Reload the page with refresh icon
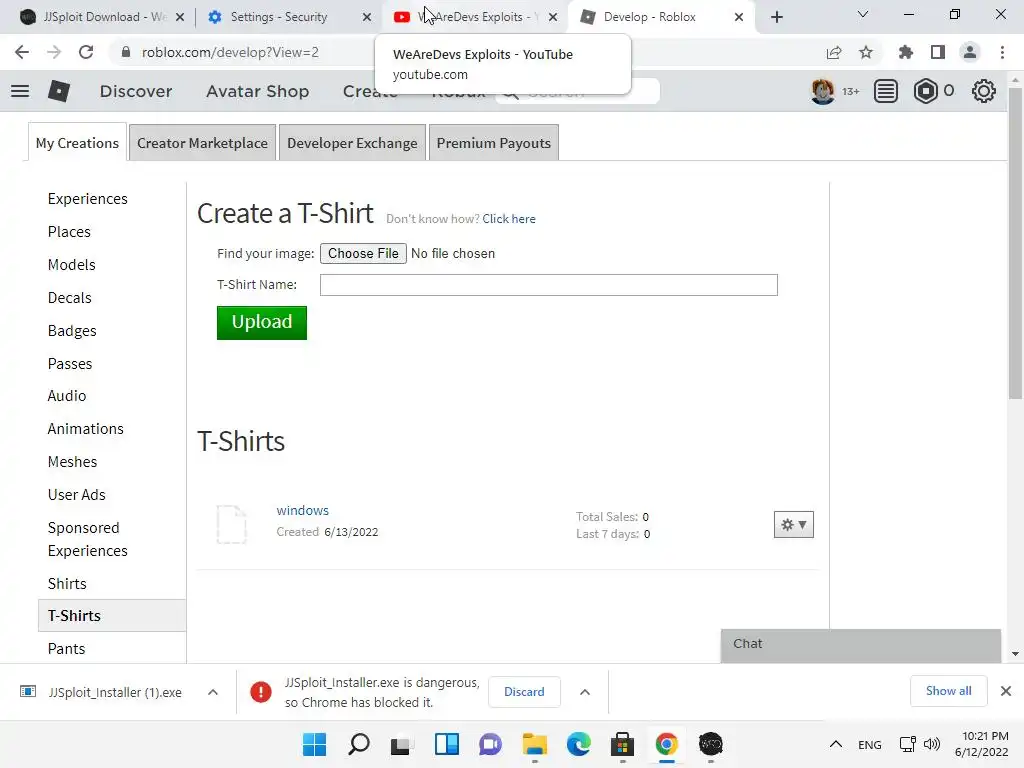This screenshot has height=768, width=1024. pos(86,52)
